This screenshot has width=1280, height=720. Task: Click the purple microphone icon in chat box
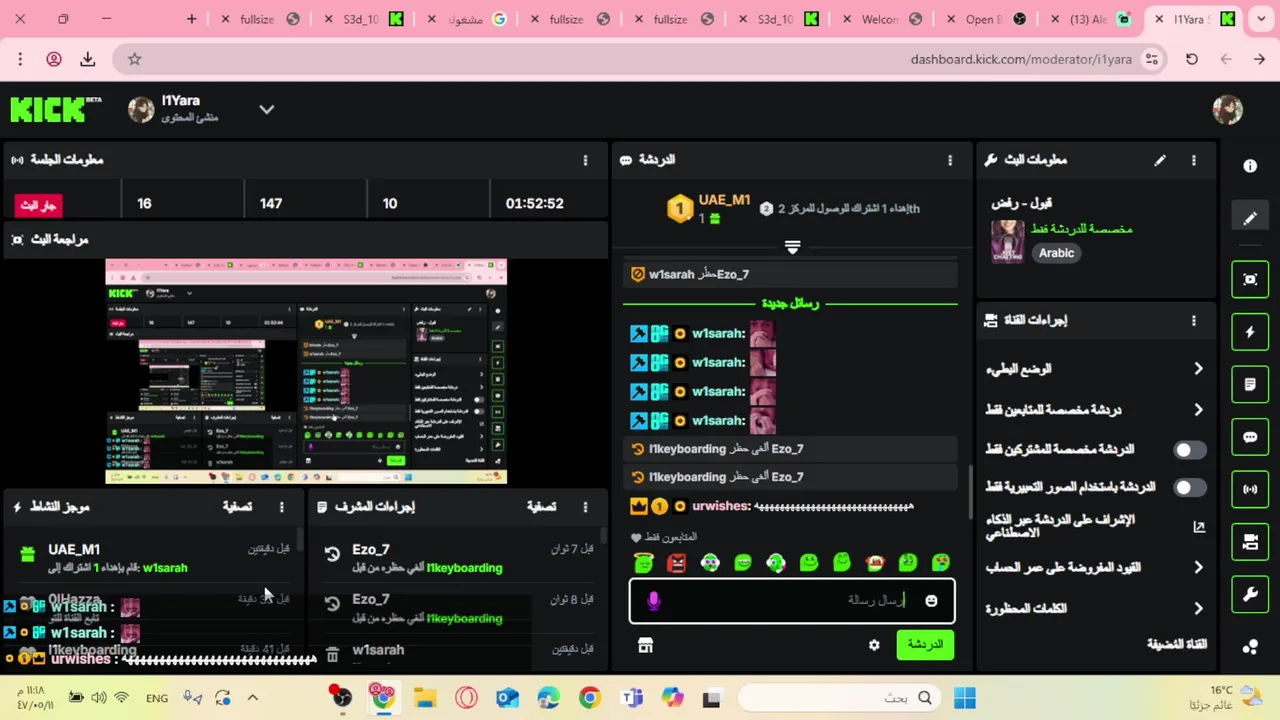click(x=653, y=600)
